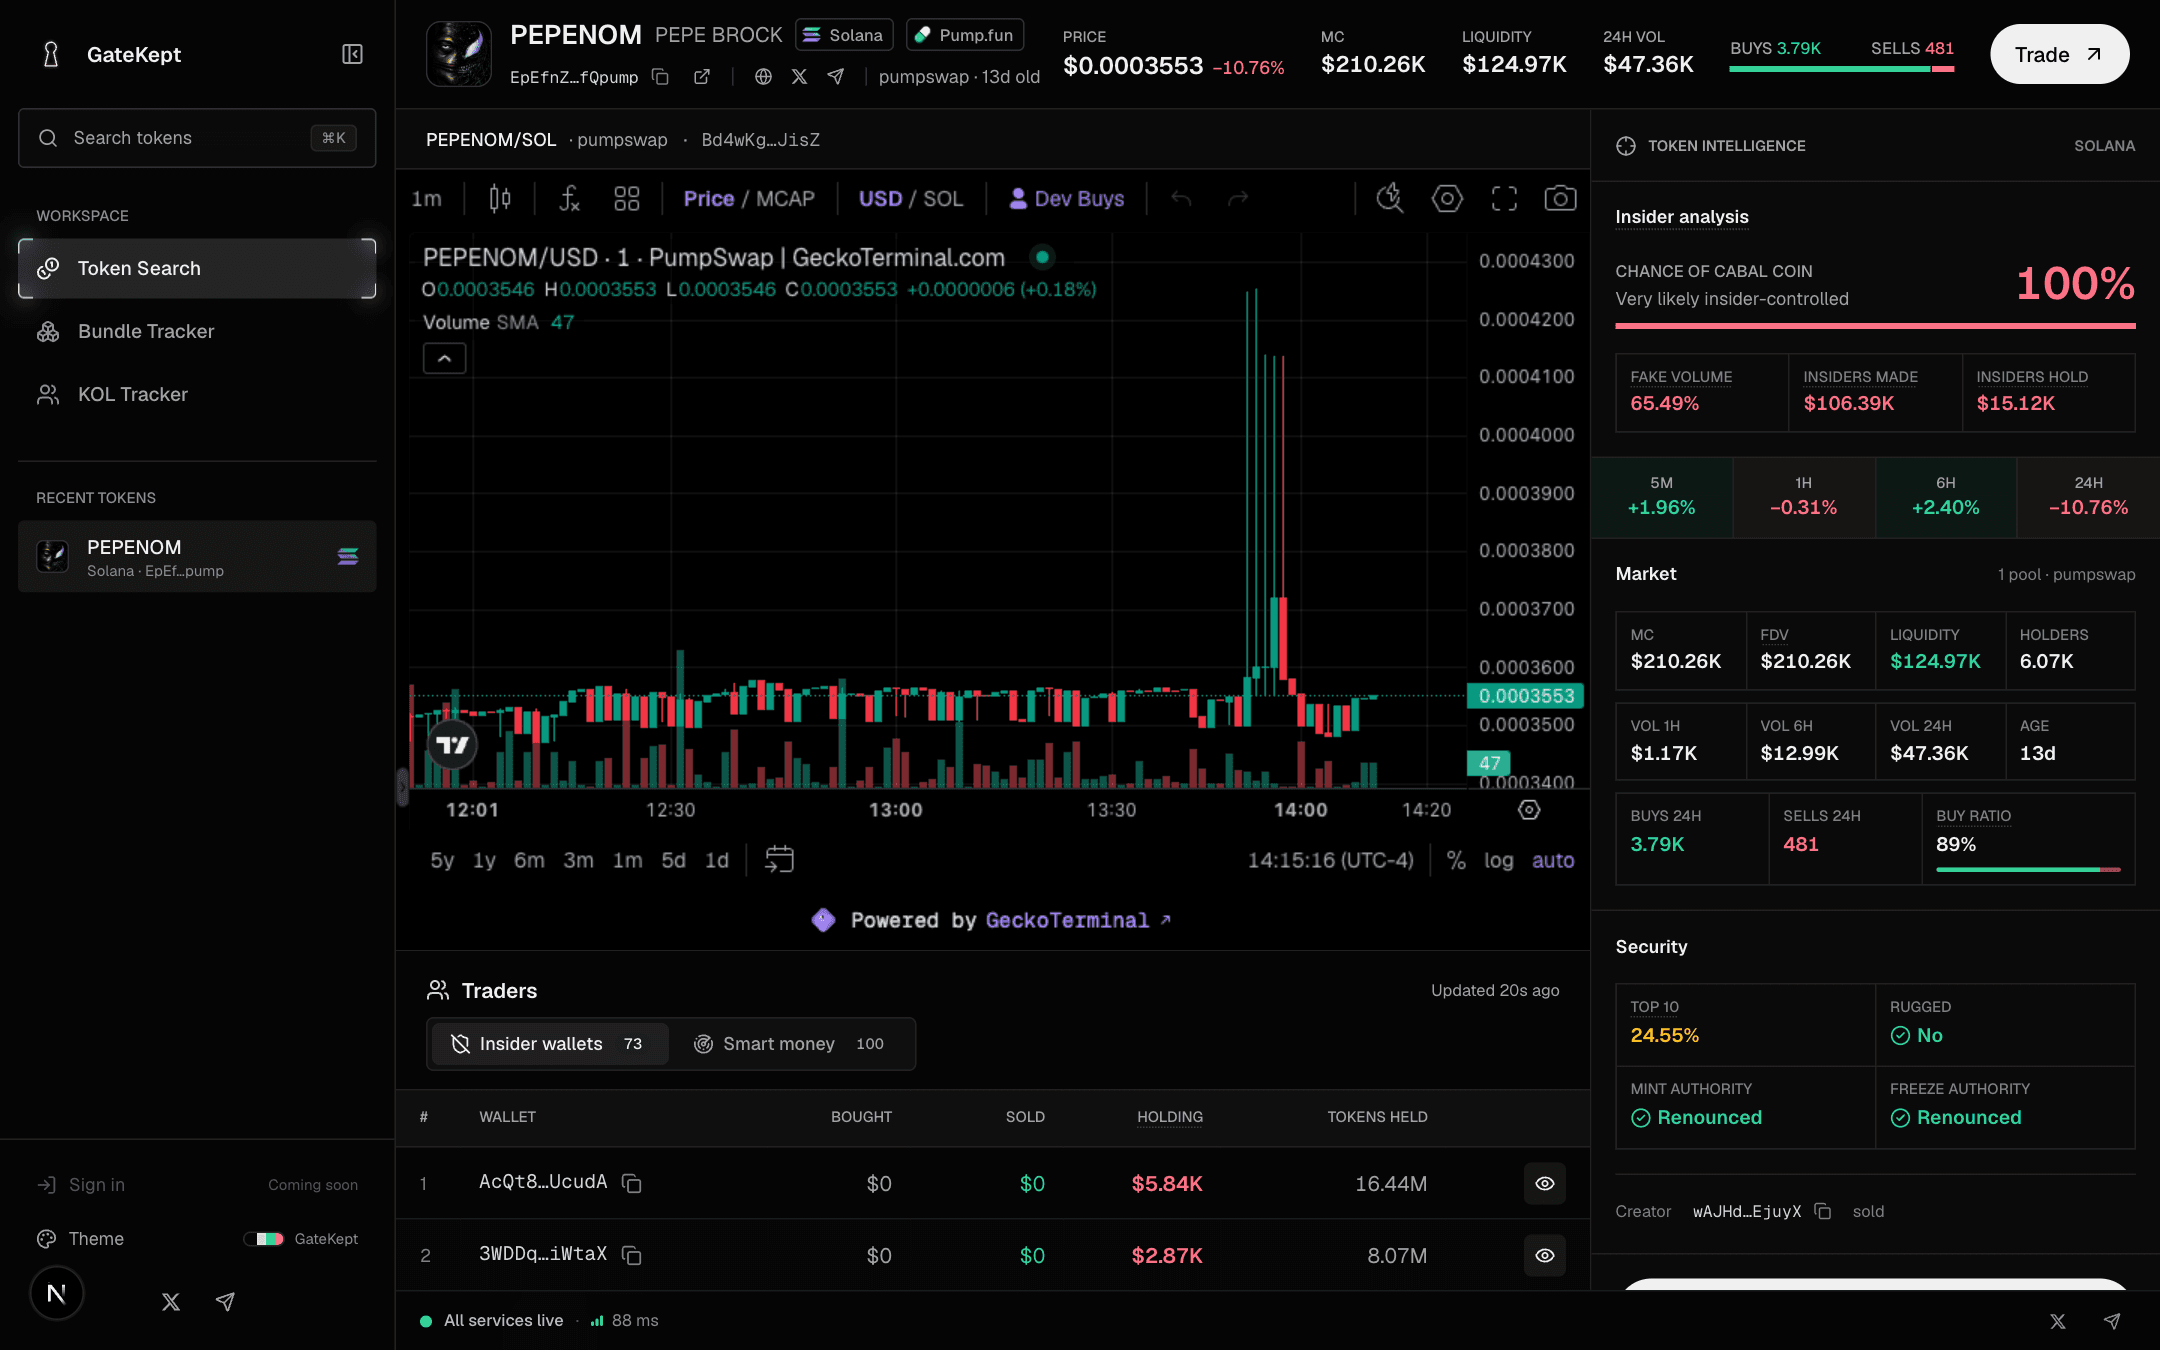2160x1350 pixels.
Task: Open Token Search in workspace
Action: click(x=197, y=268)
